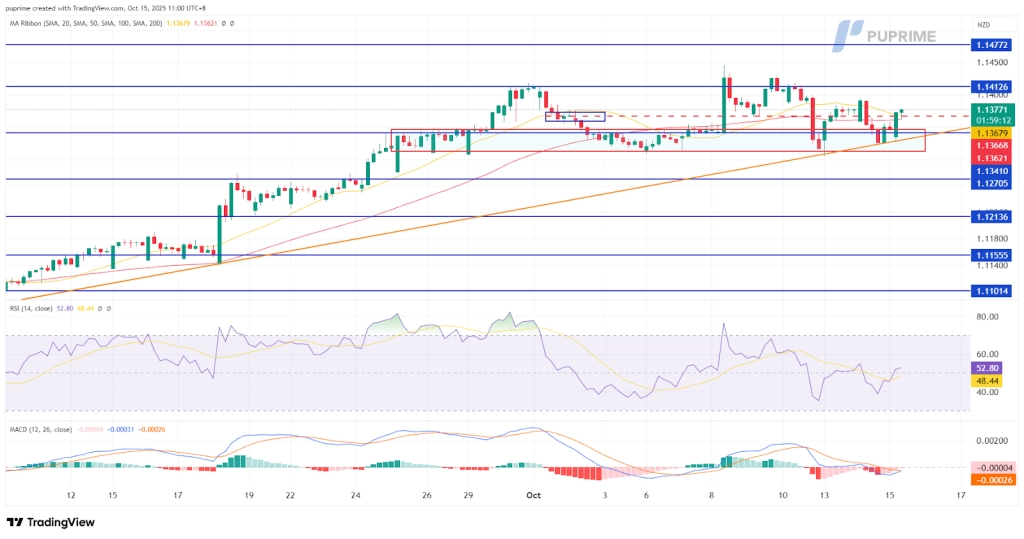The height and width of the screenshot is (539, 1024).
Task: Open the MACD (12, 26, close) legend
Action: [40, 429]
